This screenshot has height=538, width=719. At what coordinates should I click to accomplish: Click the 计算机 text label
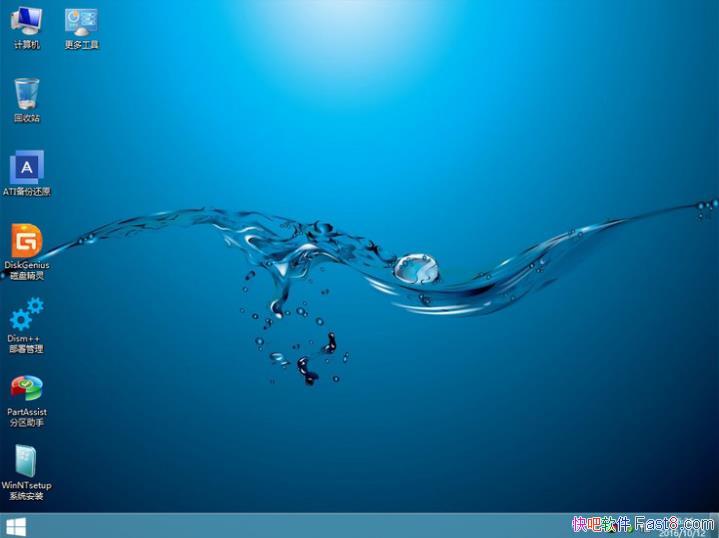[x=27, y=45]
